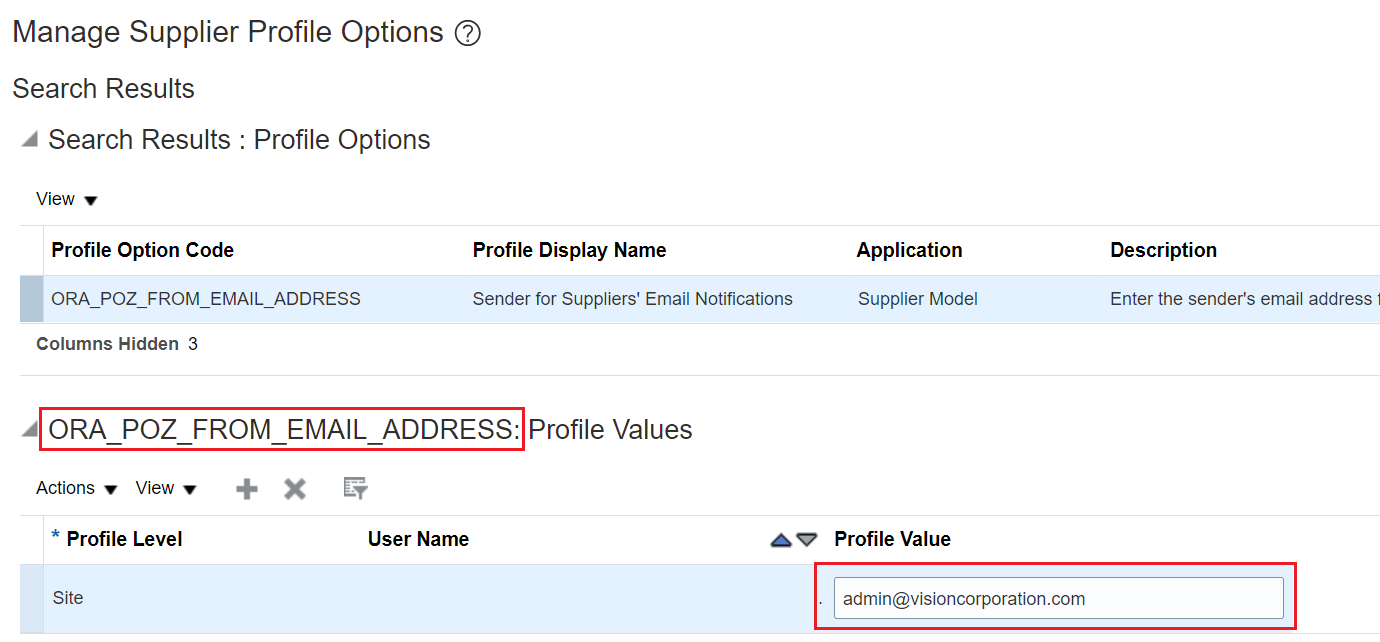Click the delete profile value X icon

coord(294,488)
